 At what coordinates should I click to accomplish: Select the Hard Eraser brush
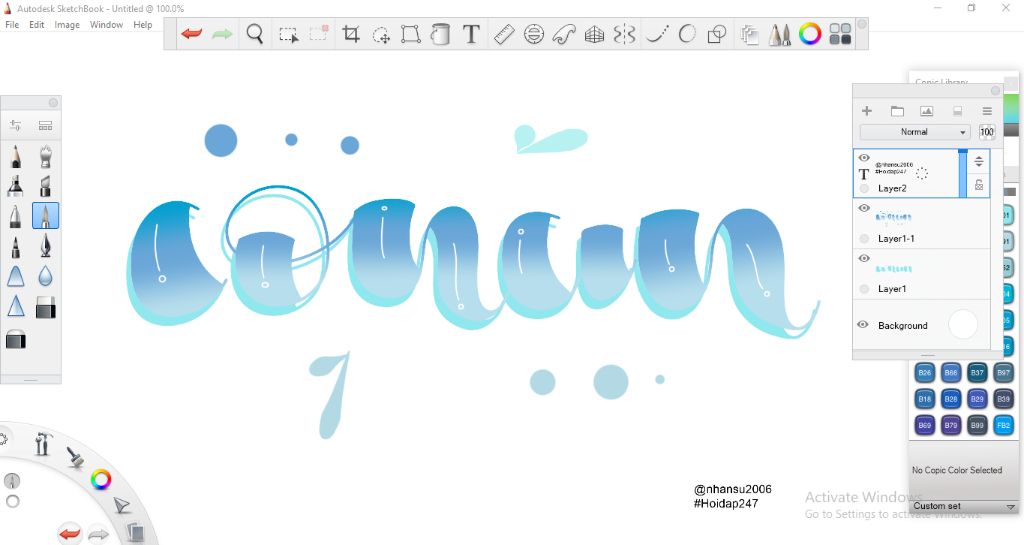45,307
